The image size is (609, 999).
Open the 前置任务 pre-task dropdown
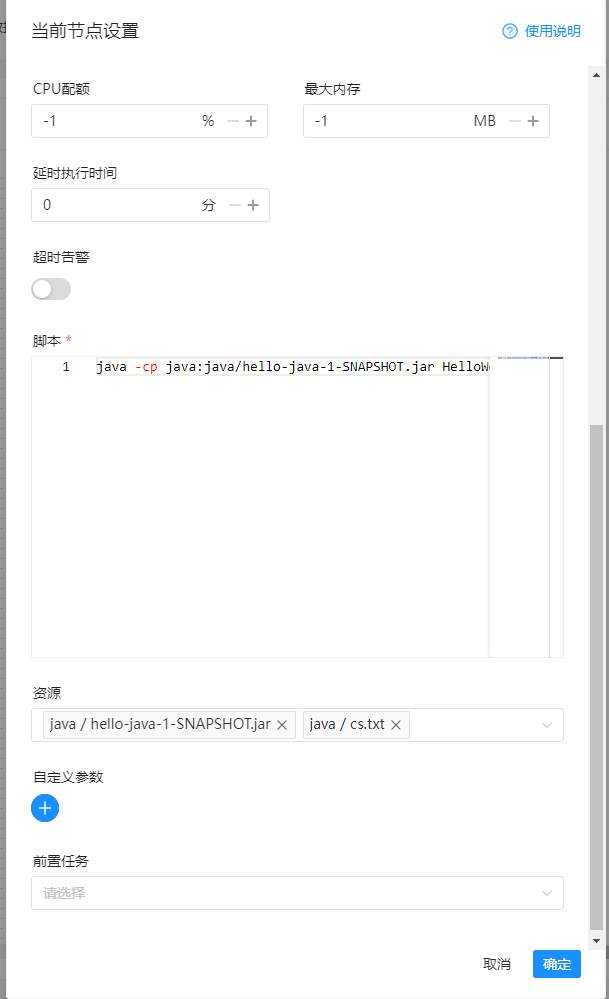[297, 893]
